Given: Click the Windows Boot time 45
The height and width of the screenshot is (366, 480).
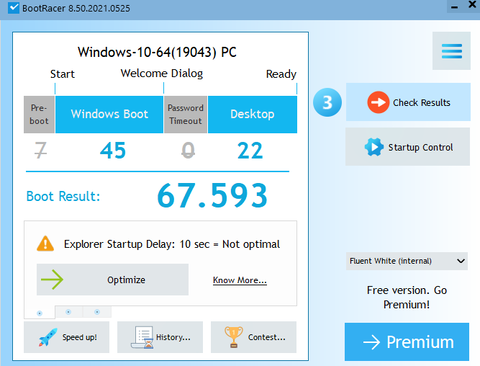Looking at the screenshot, I should click(113, 151).
